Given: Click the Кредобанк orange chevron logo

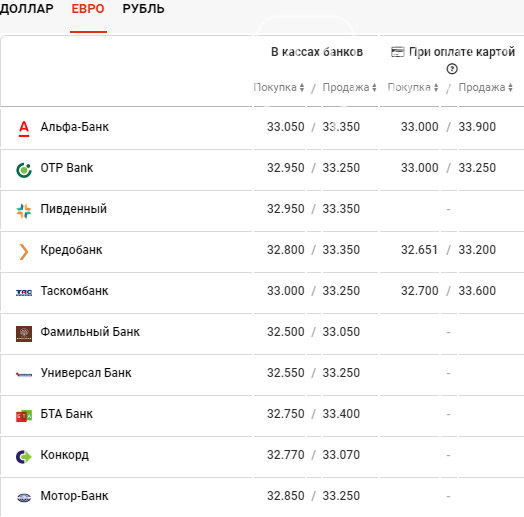Looking at the screenshot, I should point(24,252).
